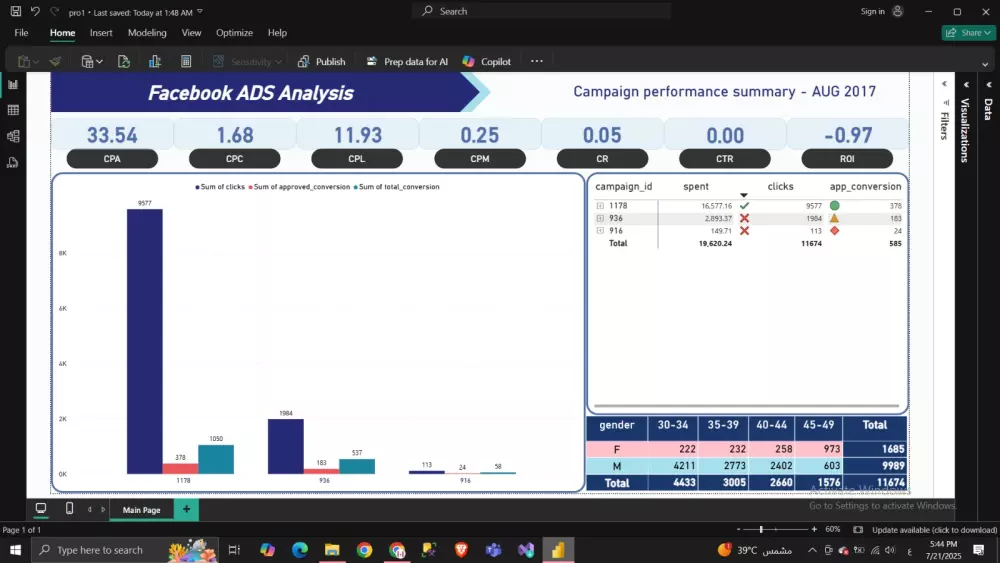Open the Sensitivity dropdown
1000x563 pixels.
[247, 61]
